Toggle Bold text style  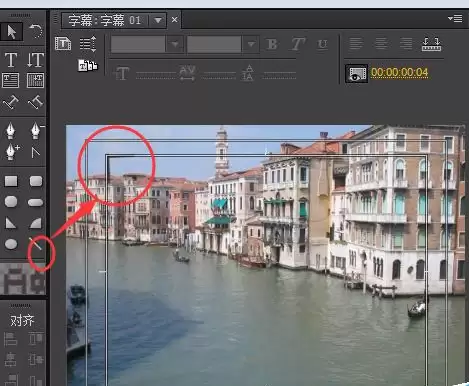pyautogui.click(x=272, y=44)
